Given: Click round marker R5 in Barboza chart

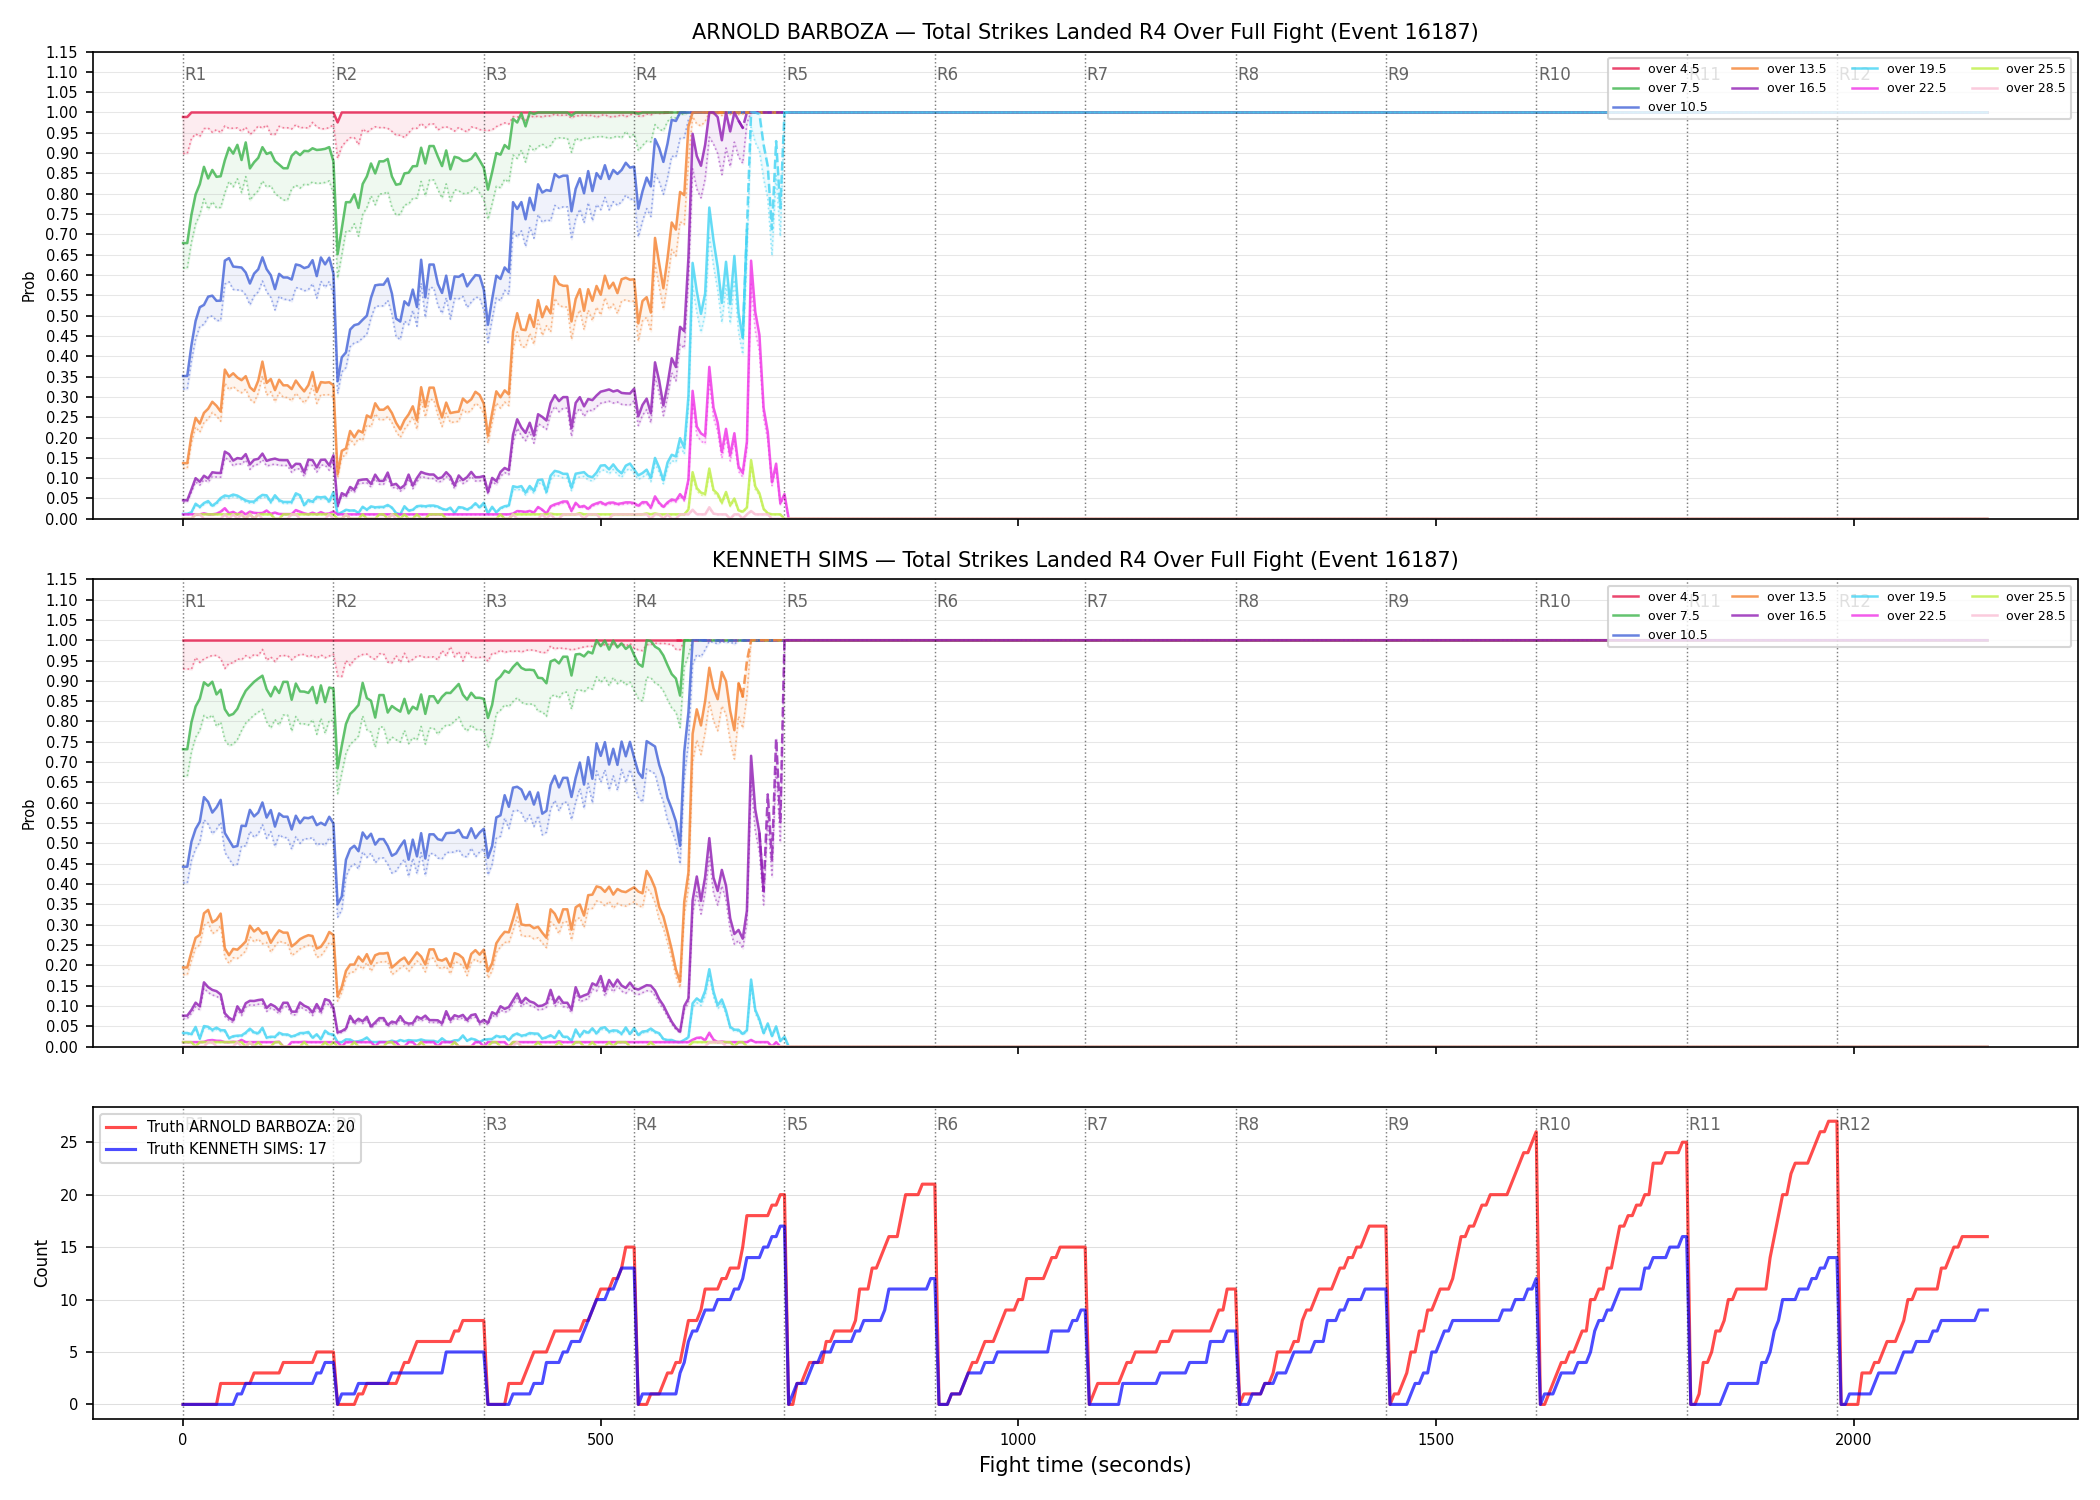Looking at the screenshot, I should tap(797, 74).
